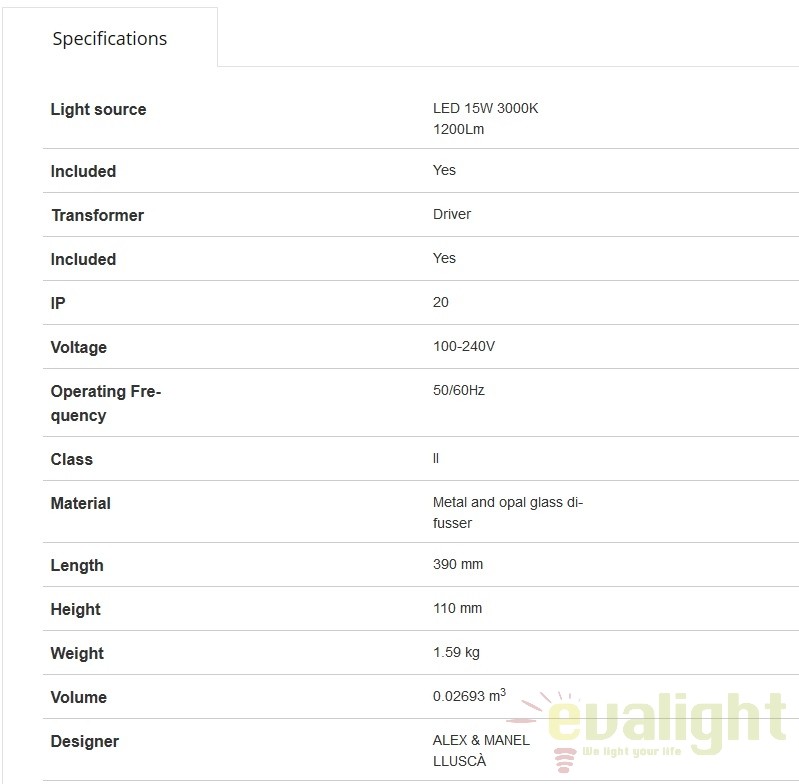Click the Height value 110 mm
This screenshot has width=799, height=784.
(x=457, y=608)
